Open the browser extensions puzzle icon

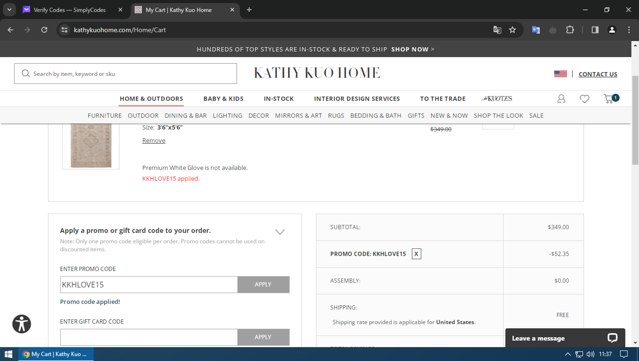click(x=570, y=30)
